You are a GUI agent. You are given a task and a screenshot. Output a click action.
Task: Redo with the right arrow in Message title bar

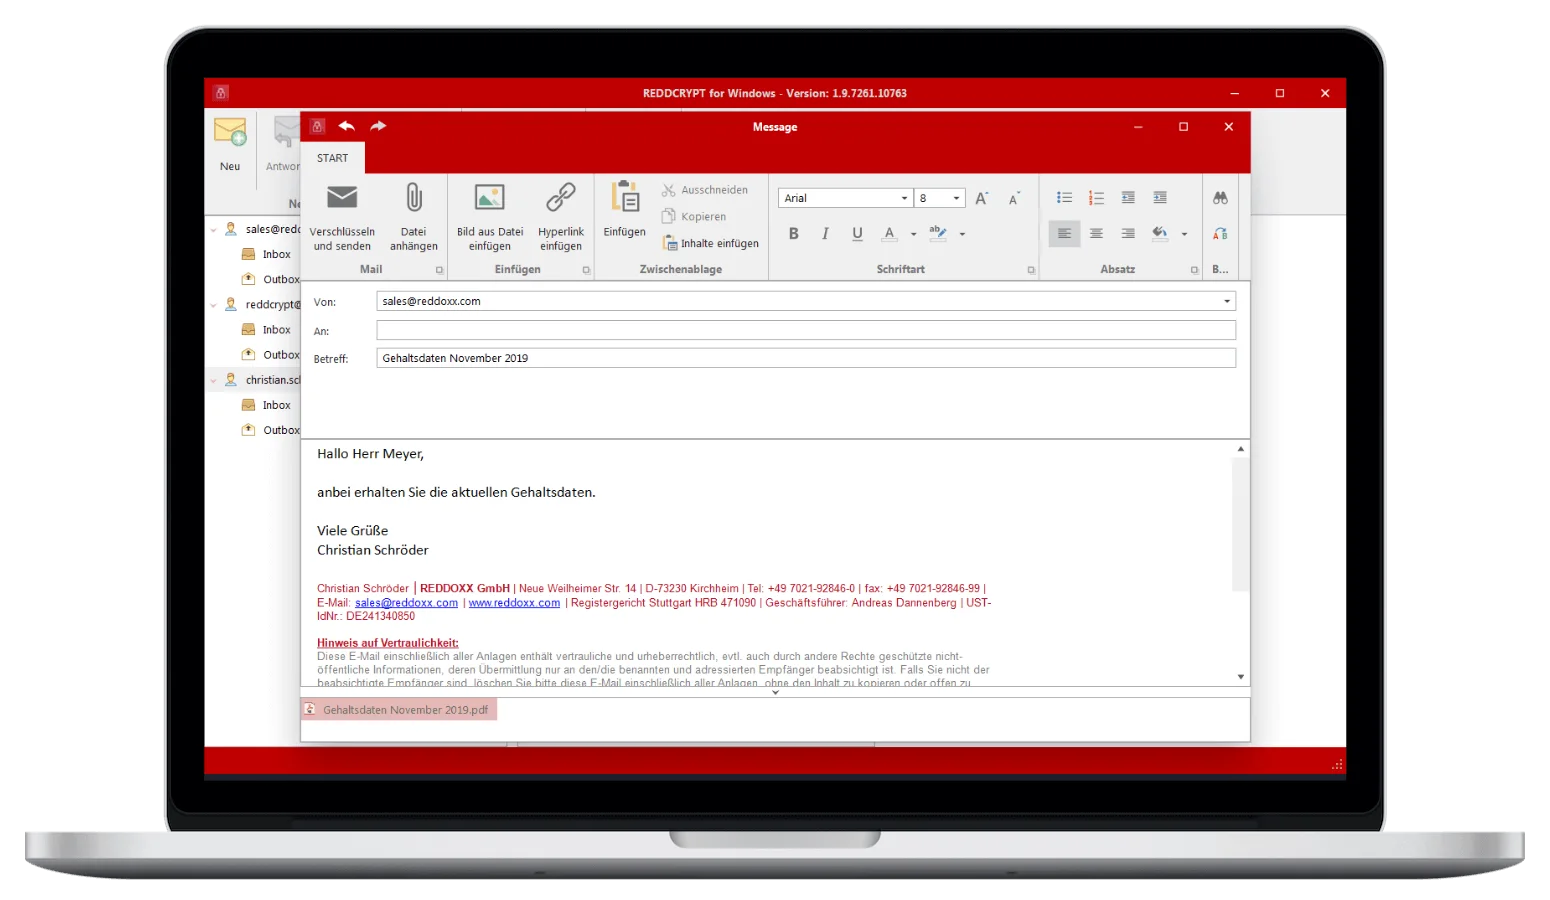[x=378, y=126]
